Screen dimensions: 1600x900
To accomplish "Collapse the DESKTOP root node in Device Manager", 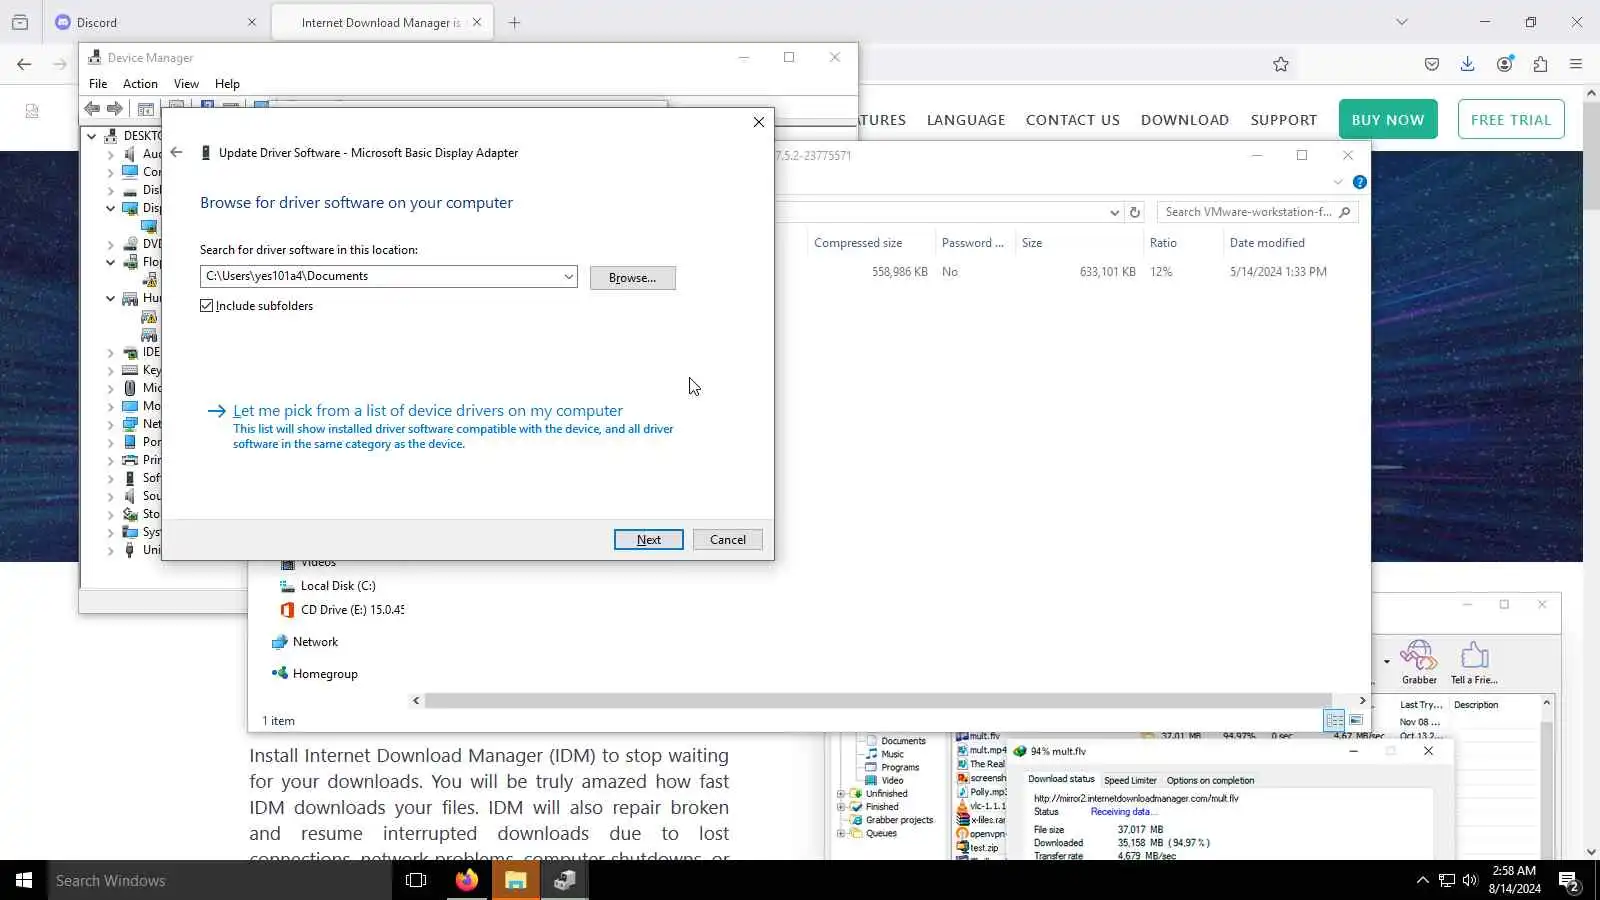I will pyautogui.click(x=92, y=136).
